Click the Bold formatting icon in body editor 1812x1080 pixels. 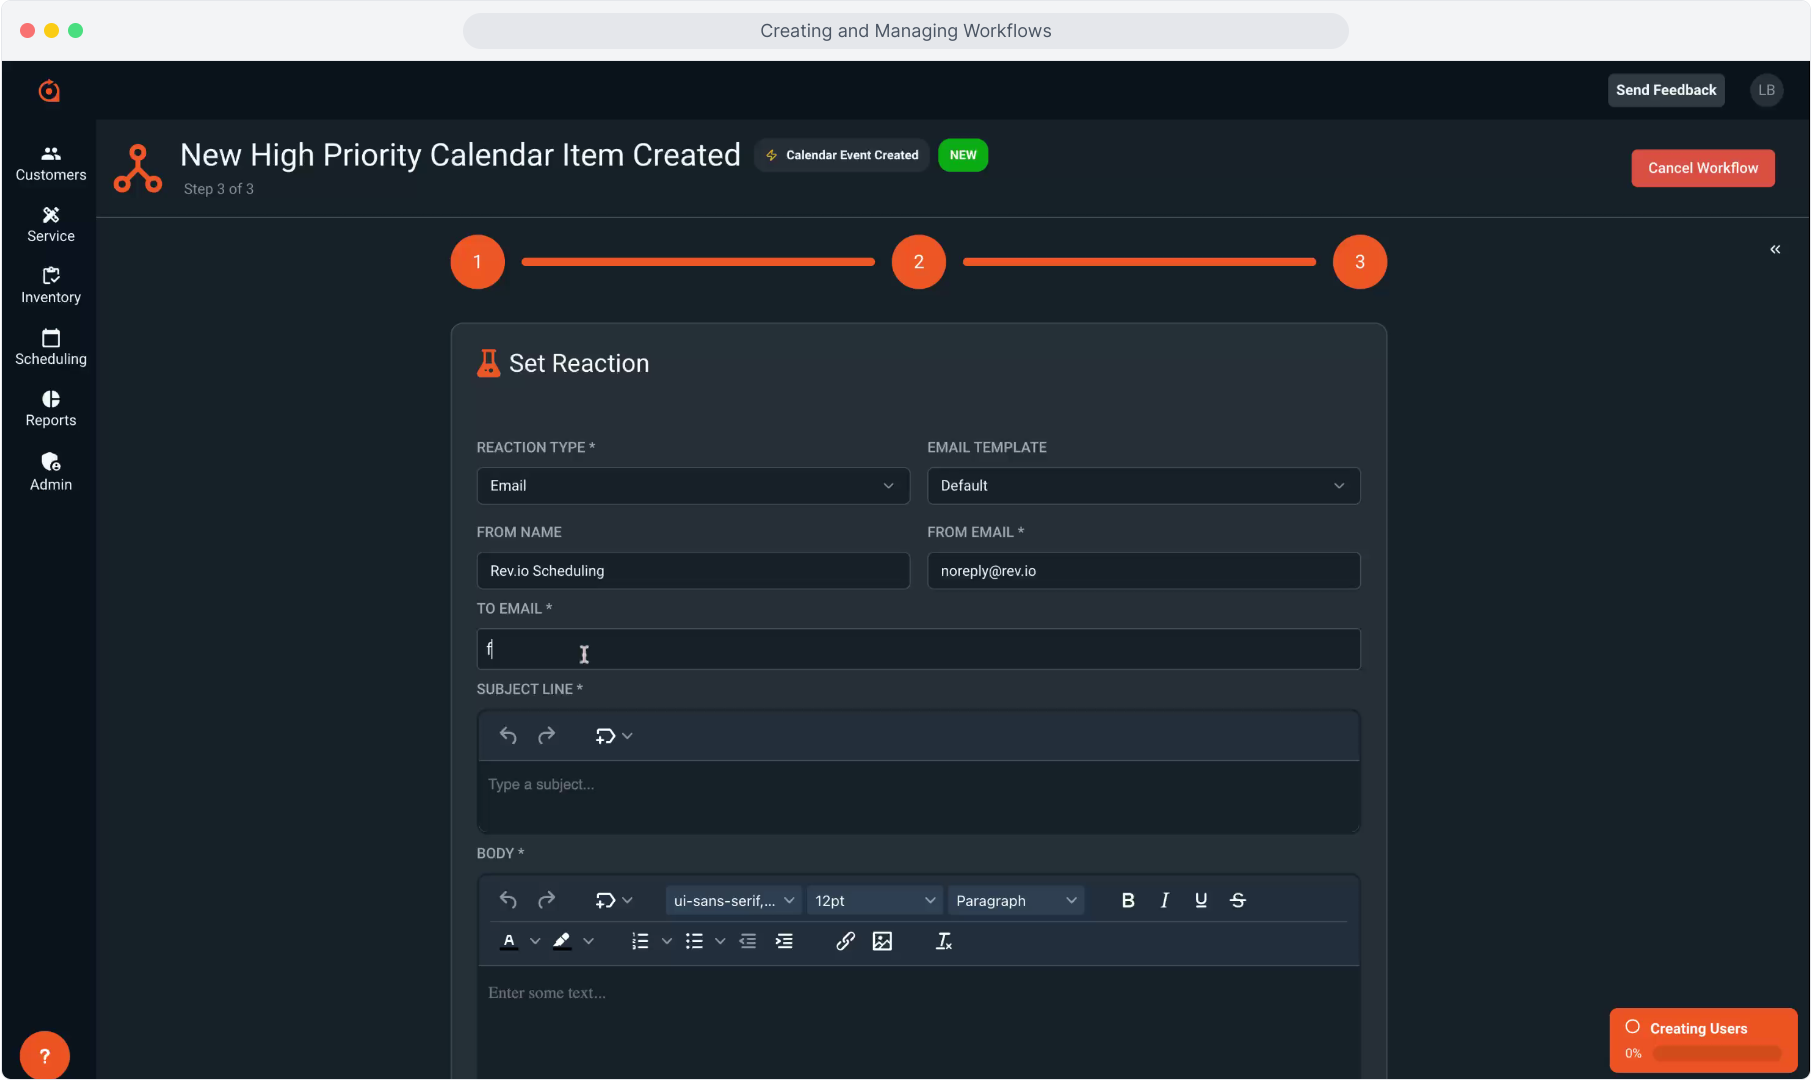click(1128, 900)
